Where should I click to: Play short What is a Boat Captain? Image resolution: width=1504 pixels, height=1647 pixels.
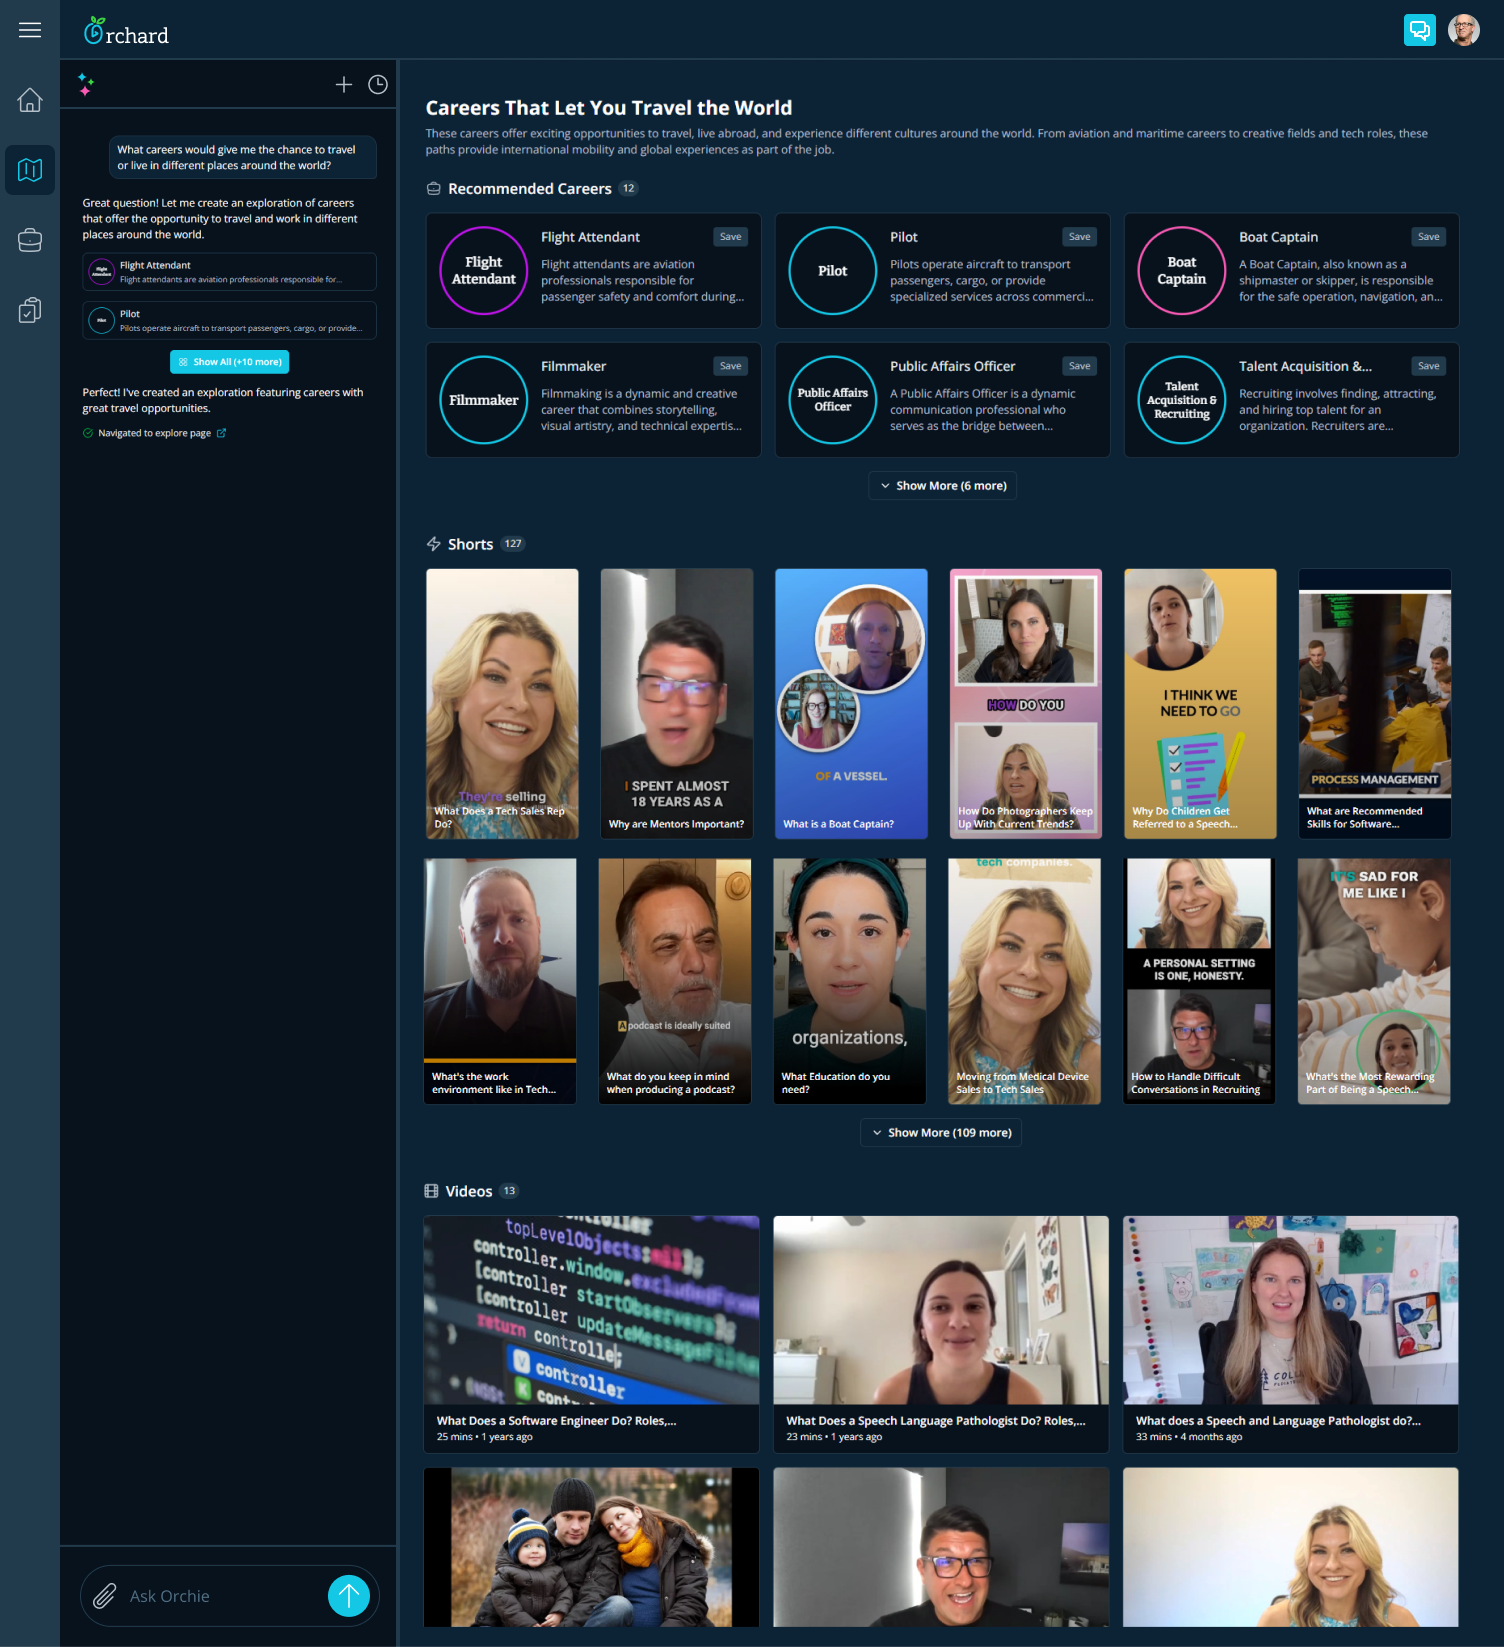pyautogui.click(x=851, y=704)
